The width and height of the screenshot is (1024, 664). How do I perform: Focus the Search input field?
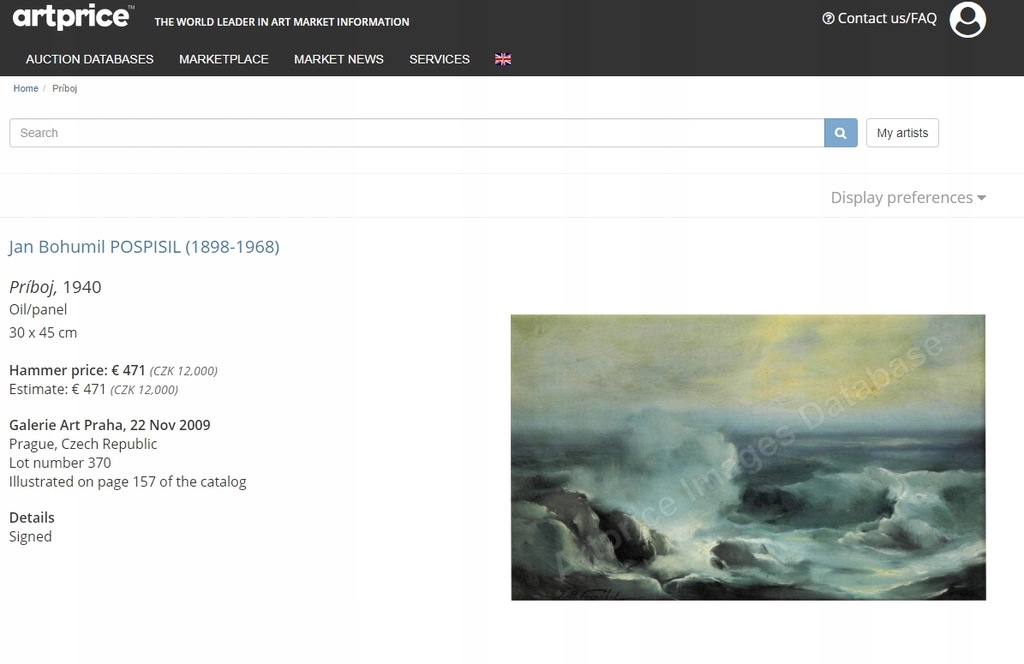(417, 133)
